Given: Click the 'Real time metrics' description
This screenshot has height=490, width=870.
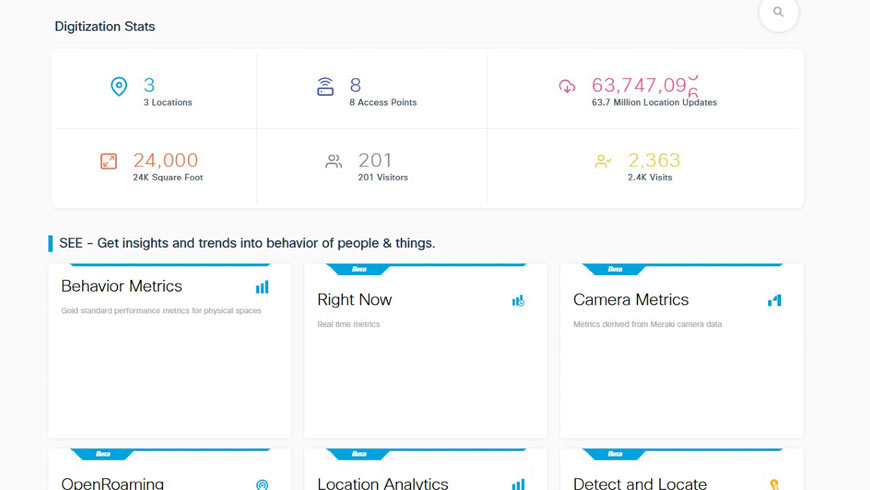Looking at the screenshot, I should pos(348,324).
